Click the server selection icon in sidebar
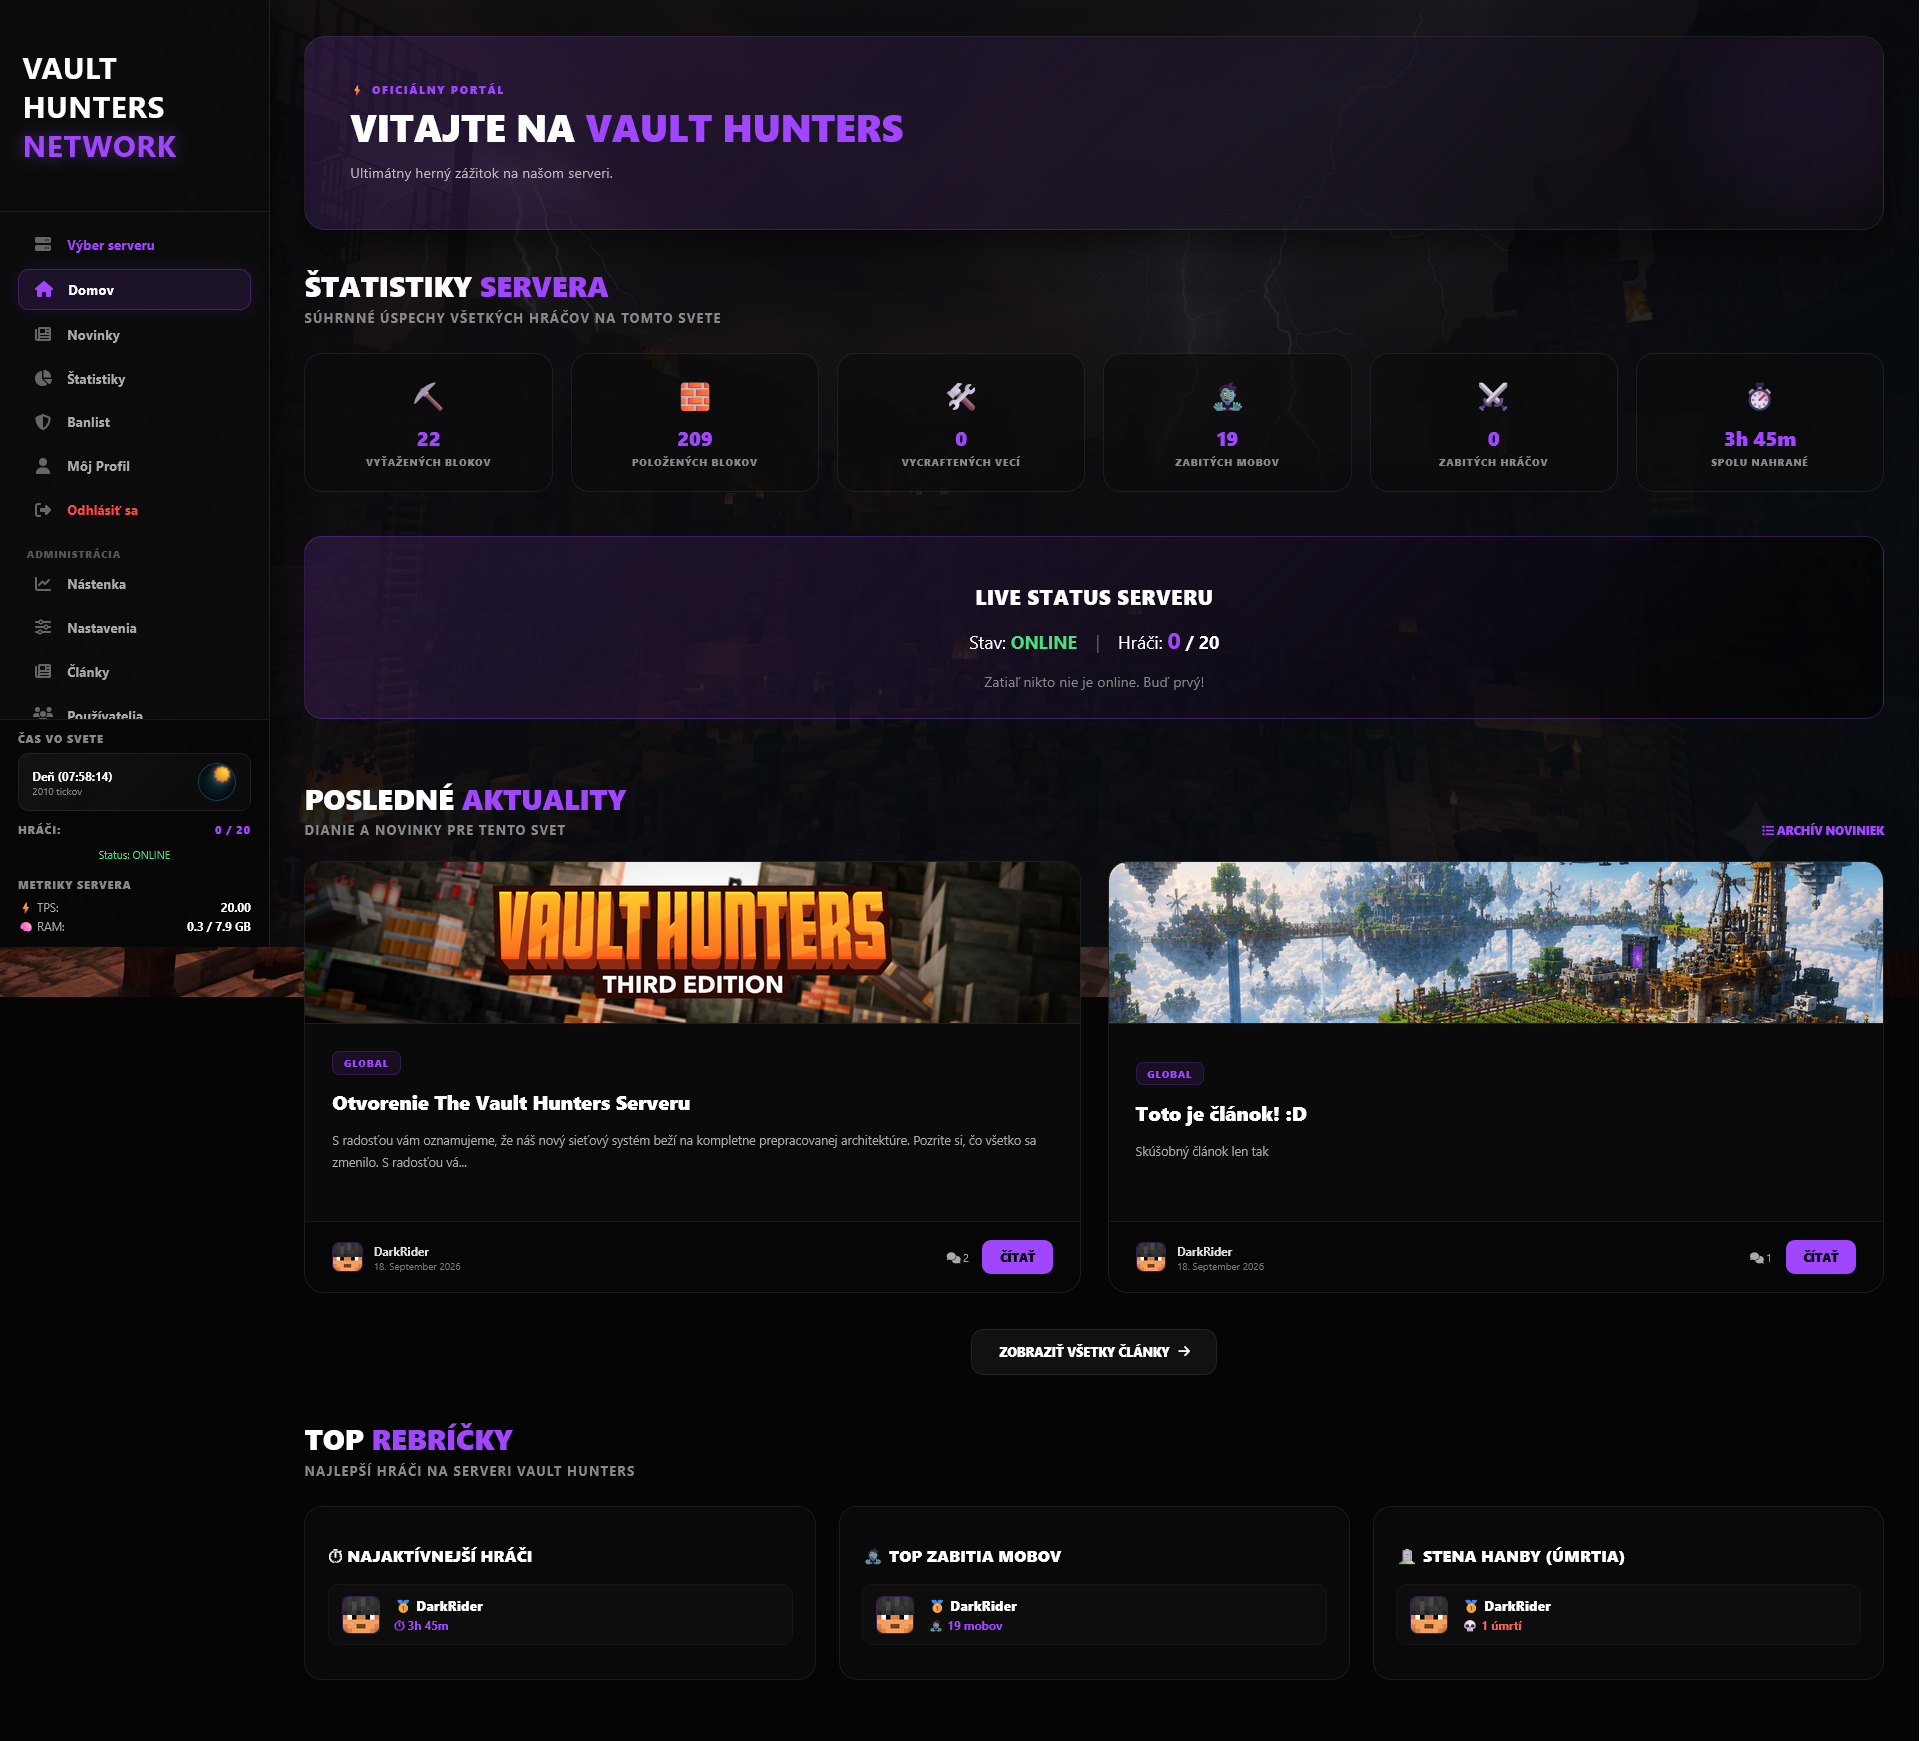Screen dimensions: 1920x1741 43,245
